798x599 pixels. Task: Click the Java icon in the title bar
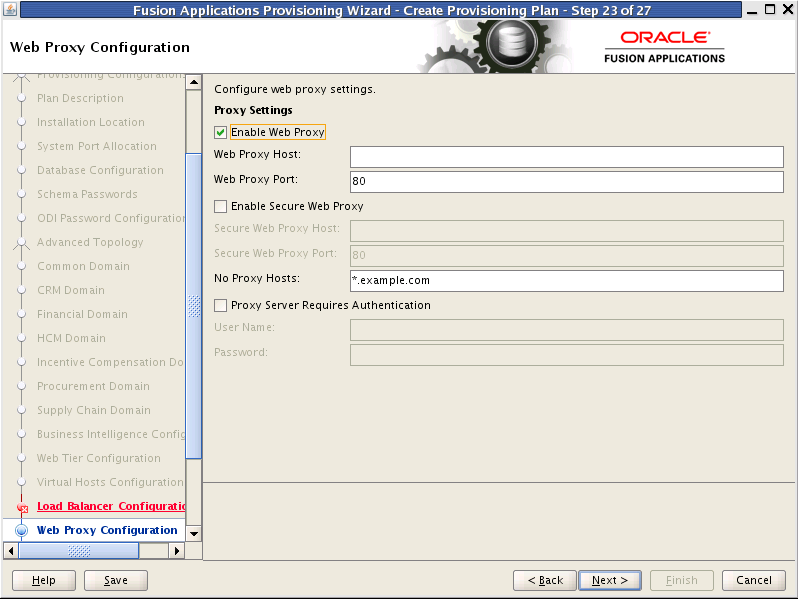pos(10,9)
